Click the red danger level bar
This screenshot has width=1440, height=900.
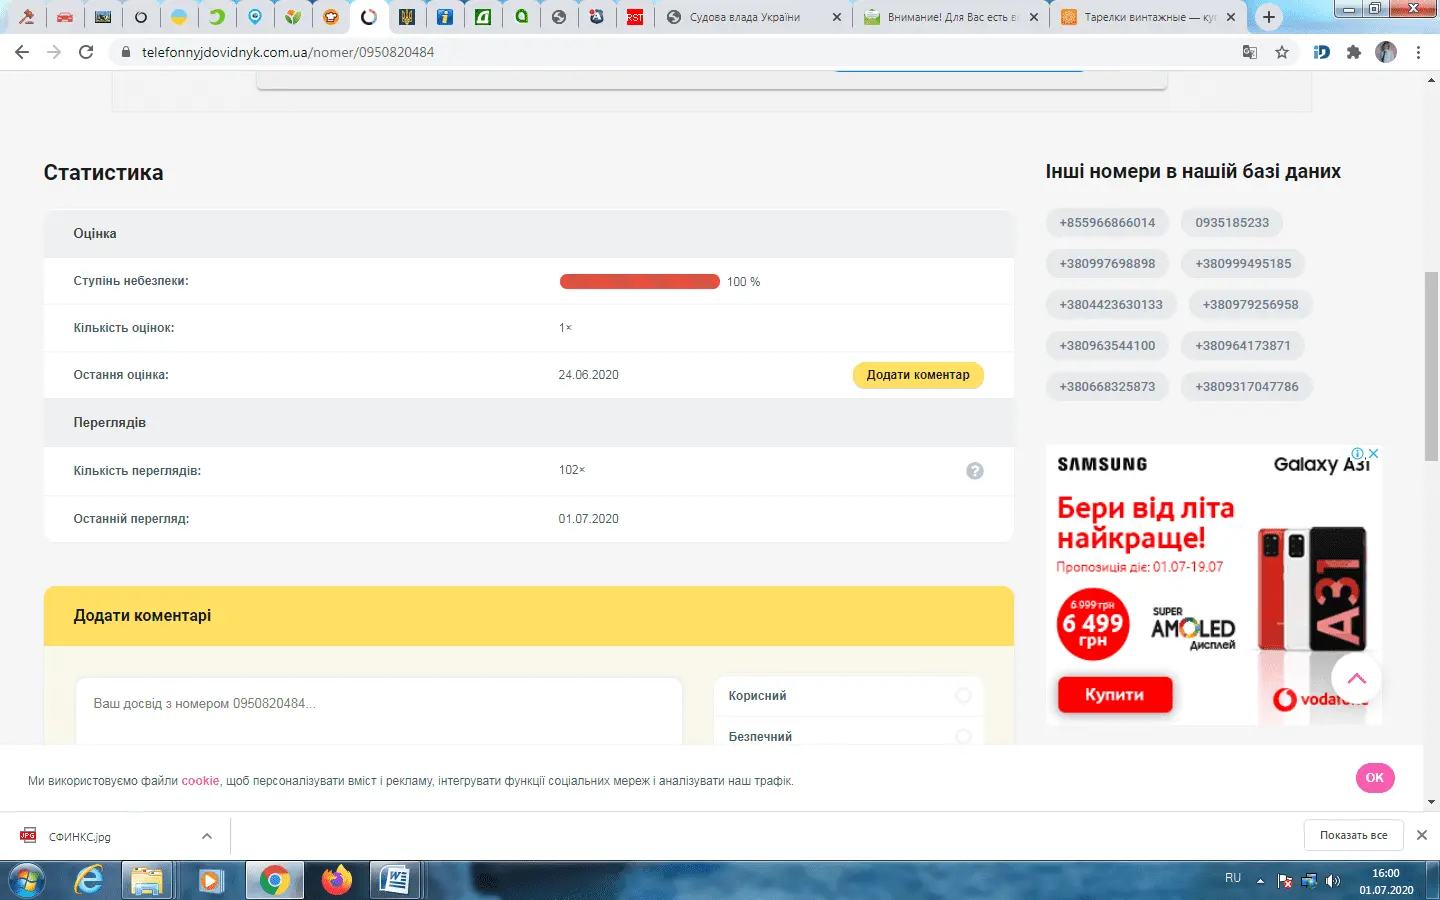click(640, 281)
